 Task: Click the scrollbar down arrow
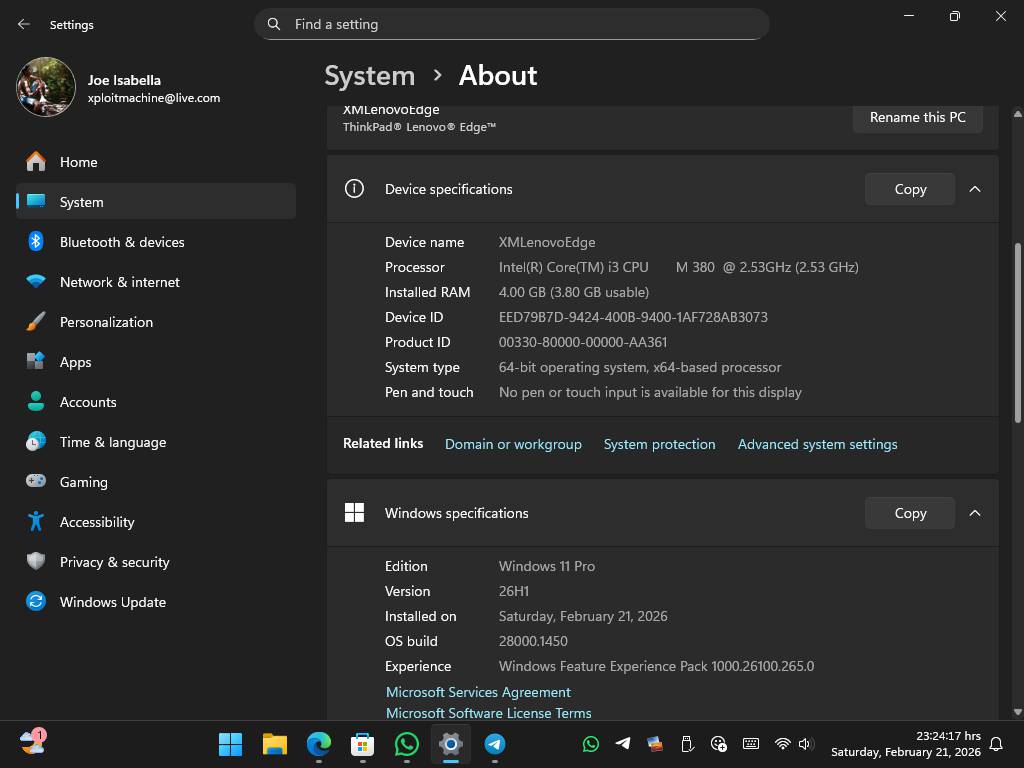click(x=1017, y=712)
